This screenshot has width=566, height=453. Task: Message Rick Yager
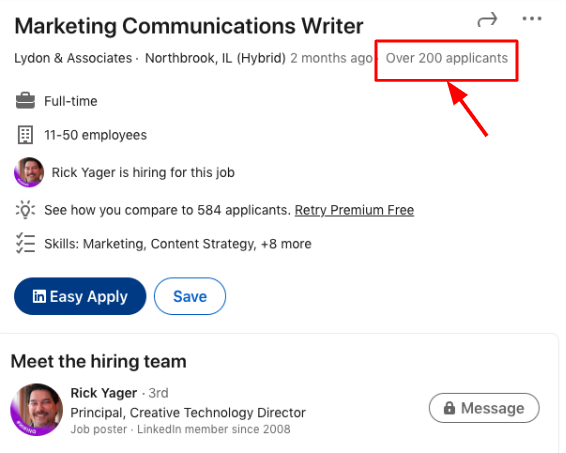coord(484,408)
